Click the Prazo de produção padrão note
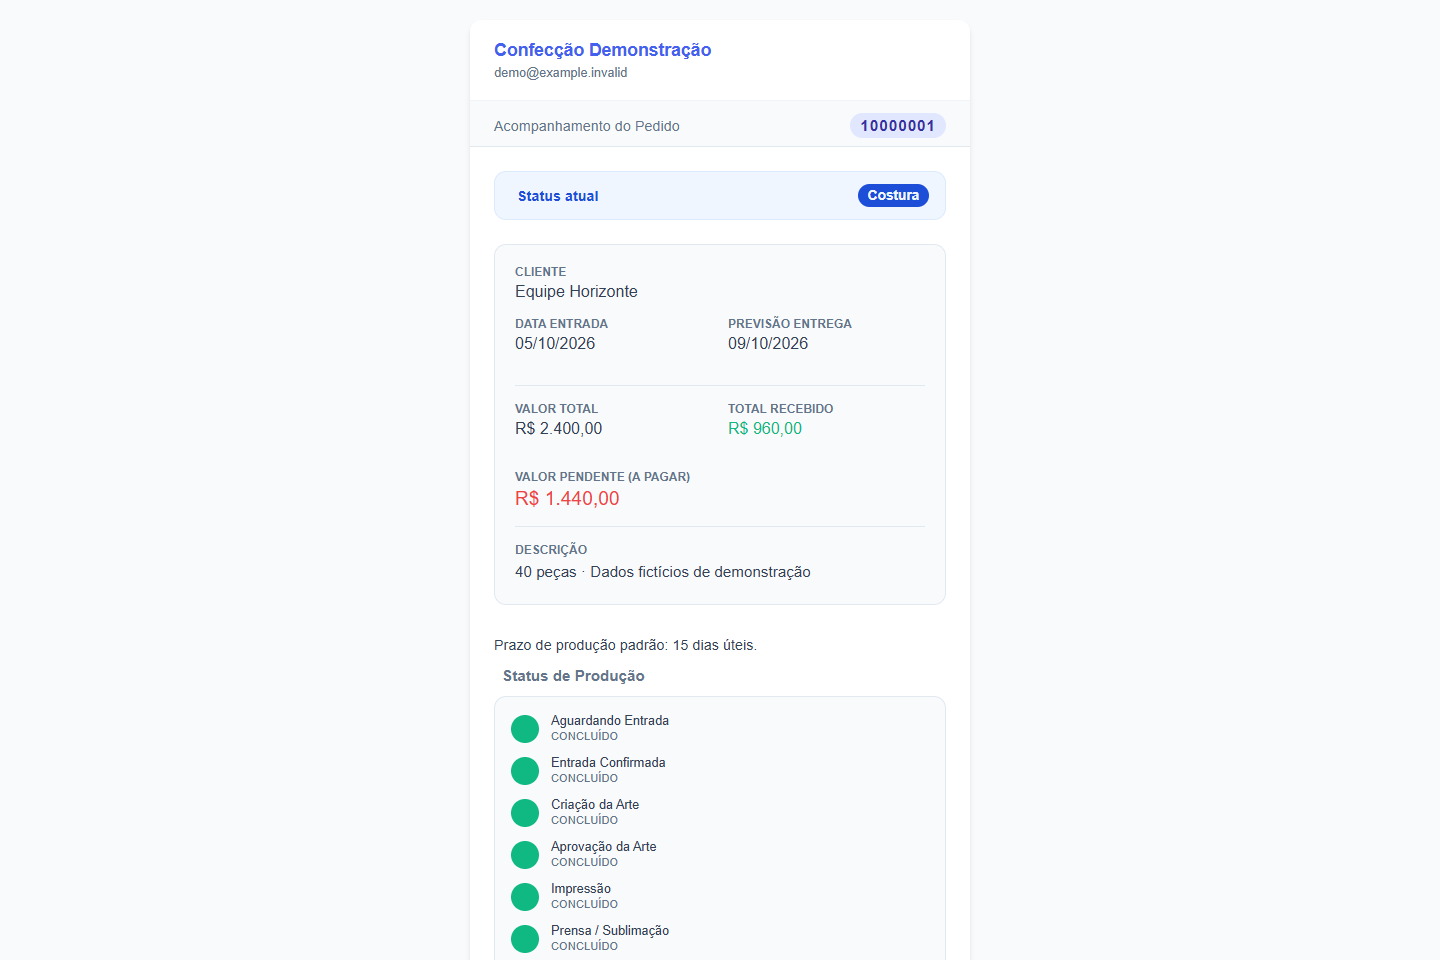 coord(625,645)
